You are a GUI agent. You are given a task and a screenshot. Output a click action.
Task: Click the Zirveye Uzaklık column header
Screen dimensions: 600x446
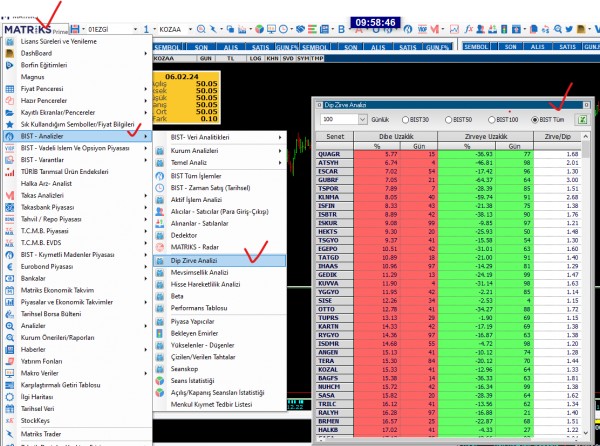point(486,137)
